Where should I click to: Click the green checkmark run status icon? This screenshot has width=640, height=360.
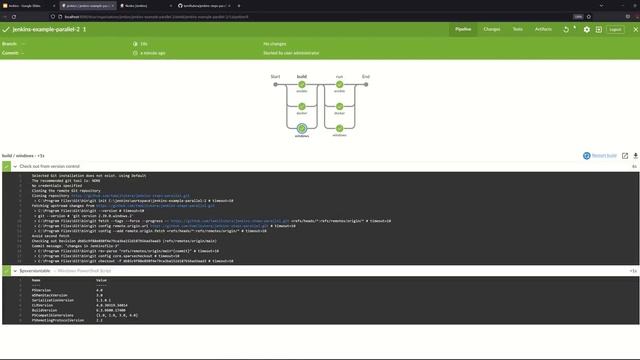(x=6, y=29)
